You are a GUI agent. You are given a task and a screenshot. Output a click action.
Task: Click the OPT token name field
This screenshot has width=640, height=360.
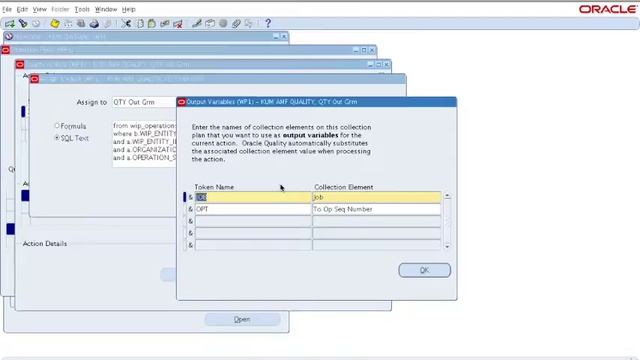pyautogui.click(x=253, y=209)
